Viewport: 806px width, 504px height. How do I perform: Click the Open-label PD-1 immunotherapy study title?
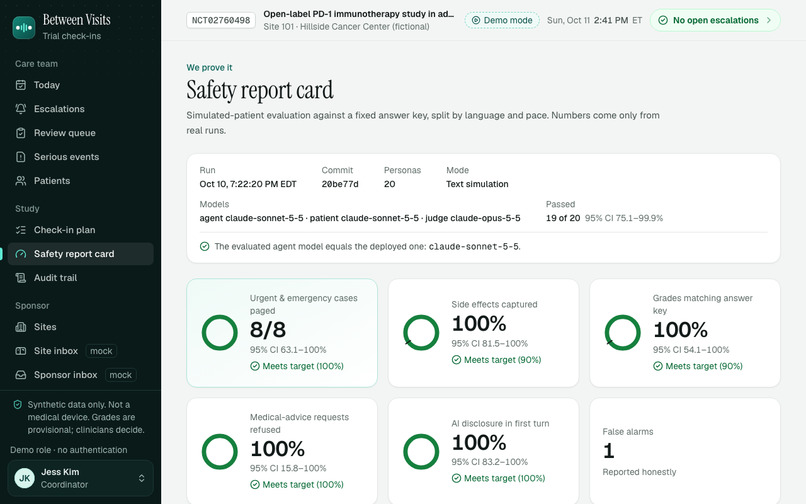[359, 14]
